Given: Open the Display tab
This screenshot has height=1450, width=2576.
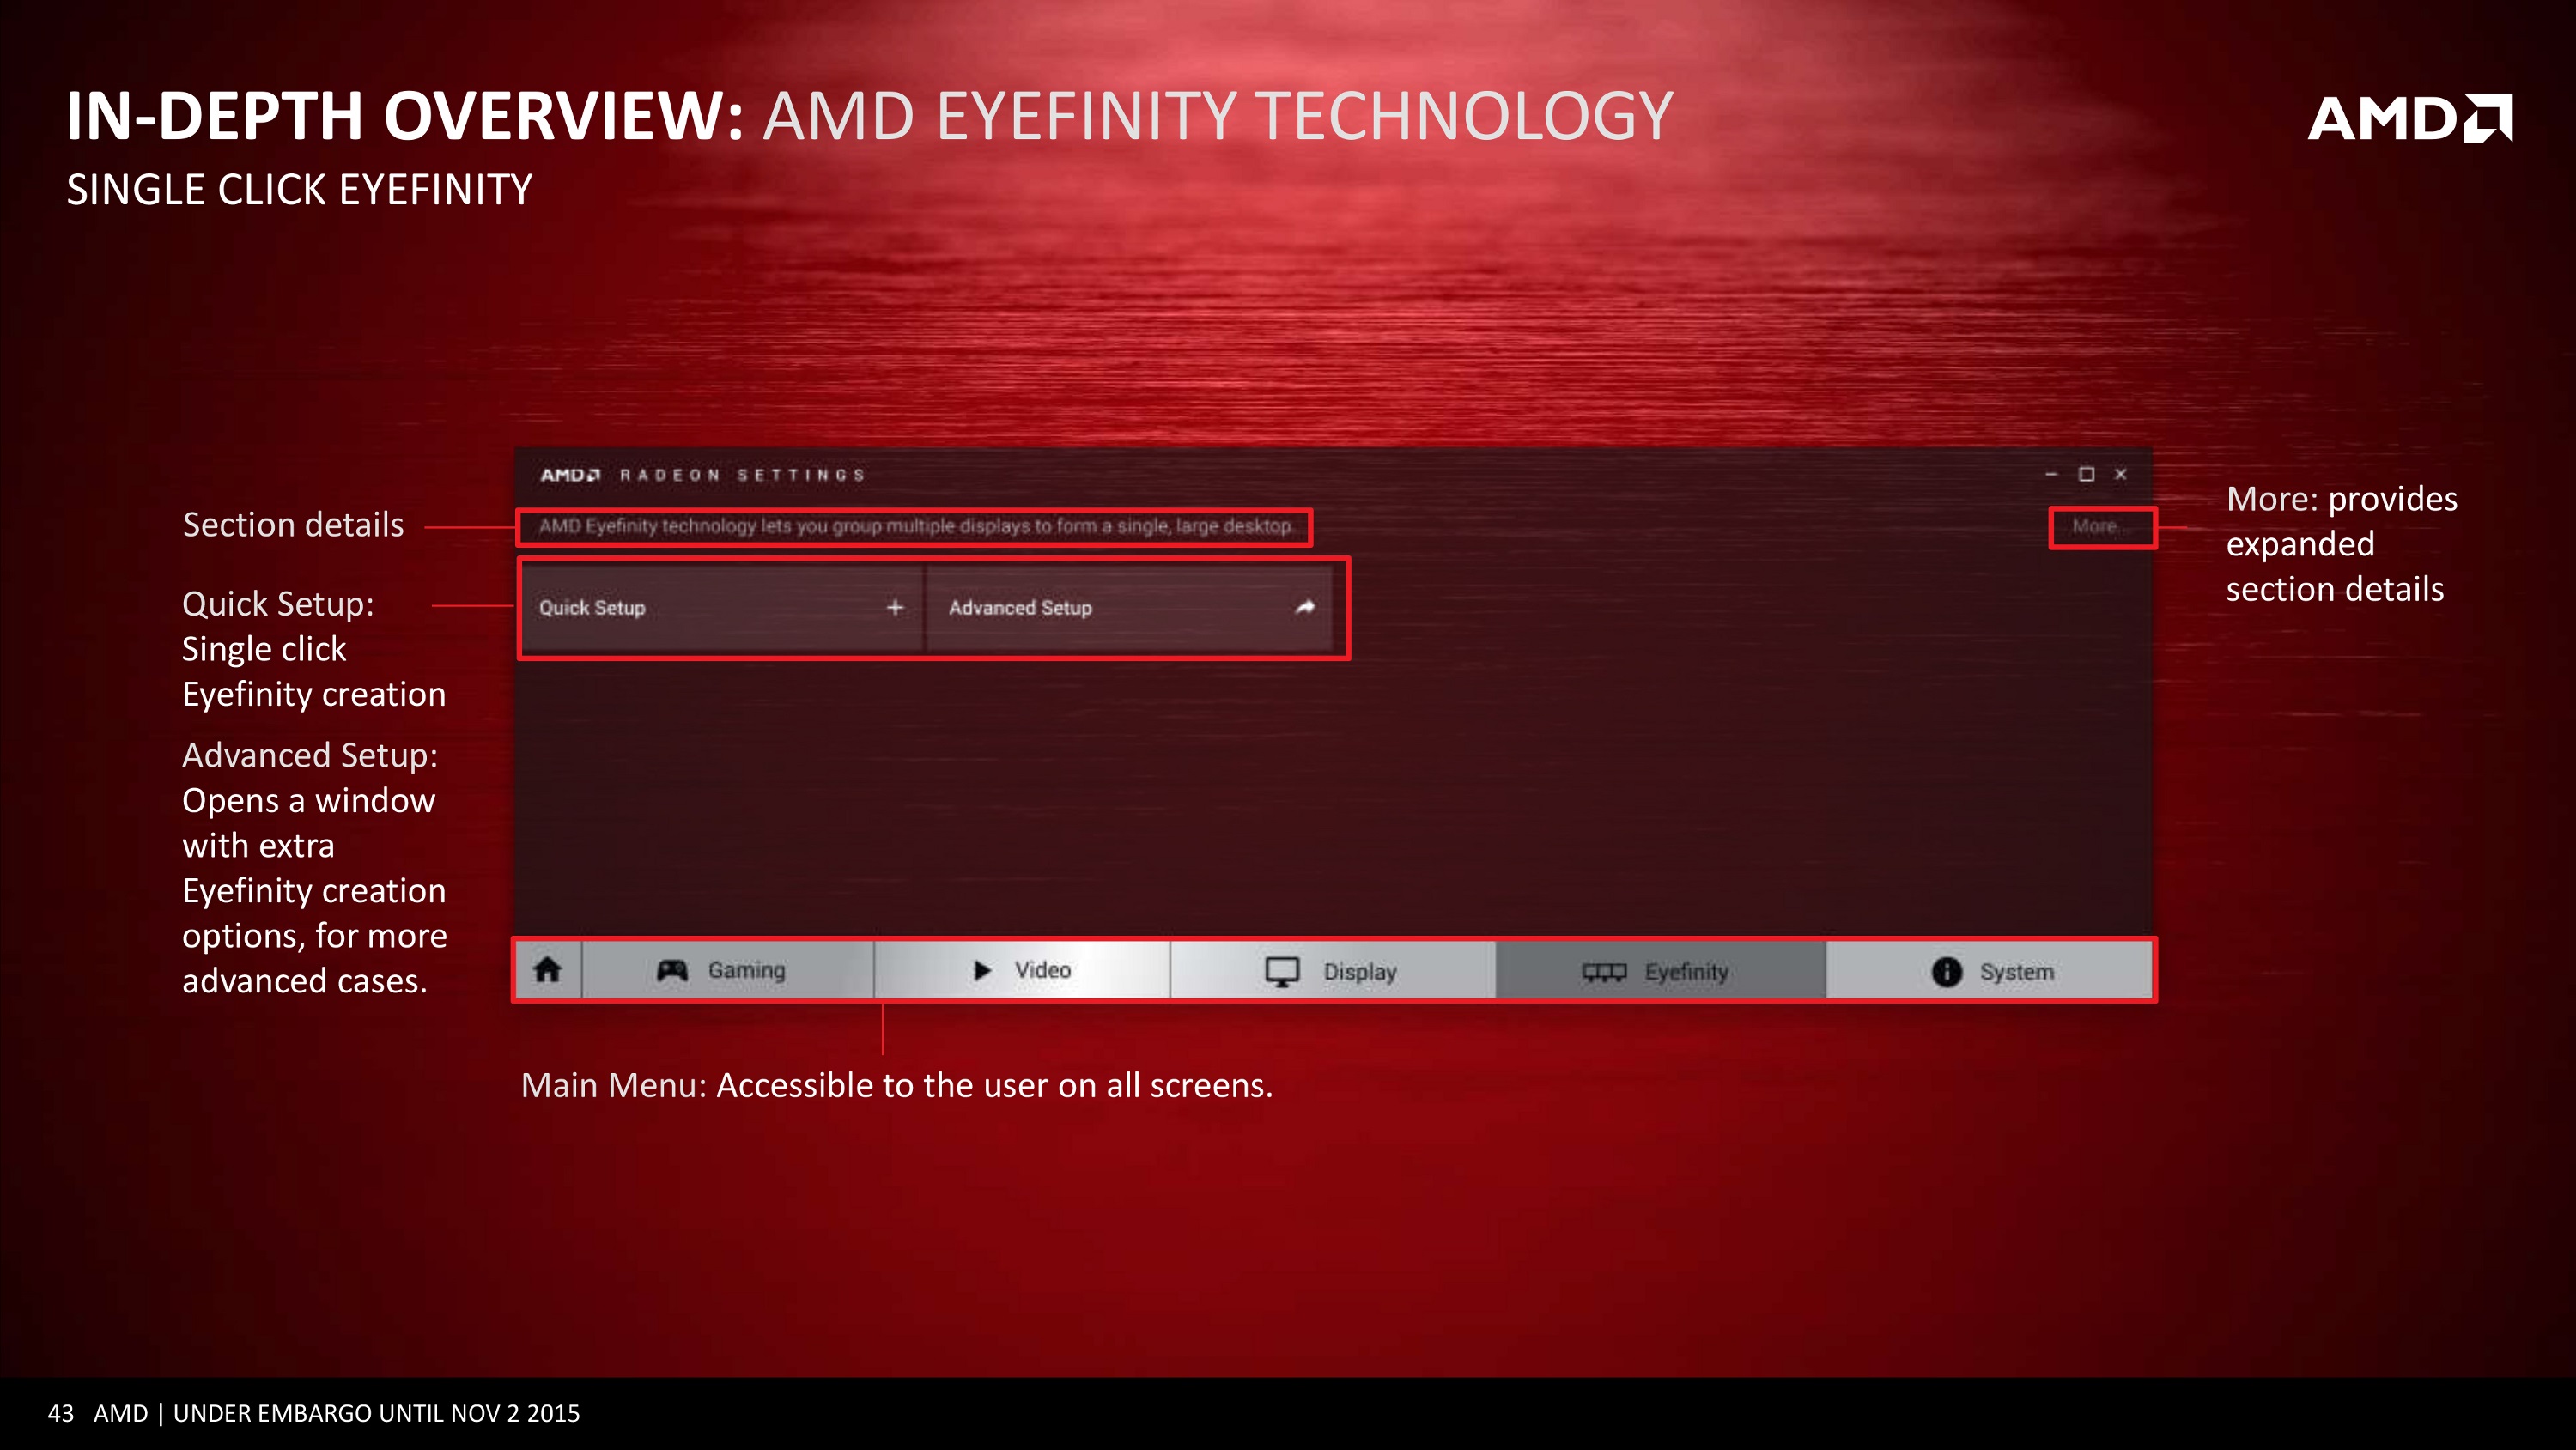Looking at the screenshot, I should pyautogui.click(x=1333, y=970).
